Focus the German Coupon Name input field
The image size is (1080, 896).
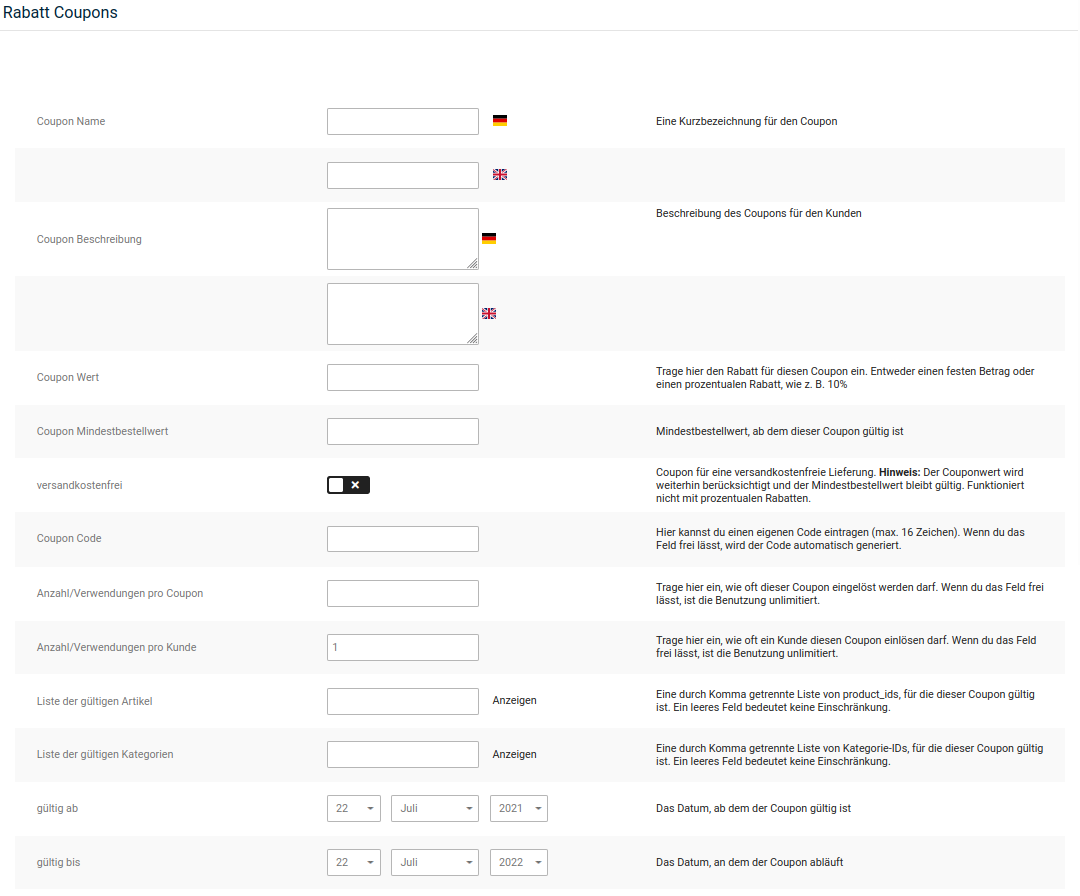(x=403, y=121)
